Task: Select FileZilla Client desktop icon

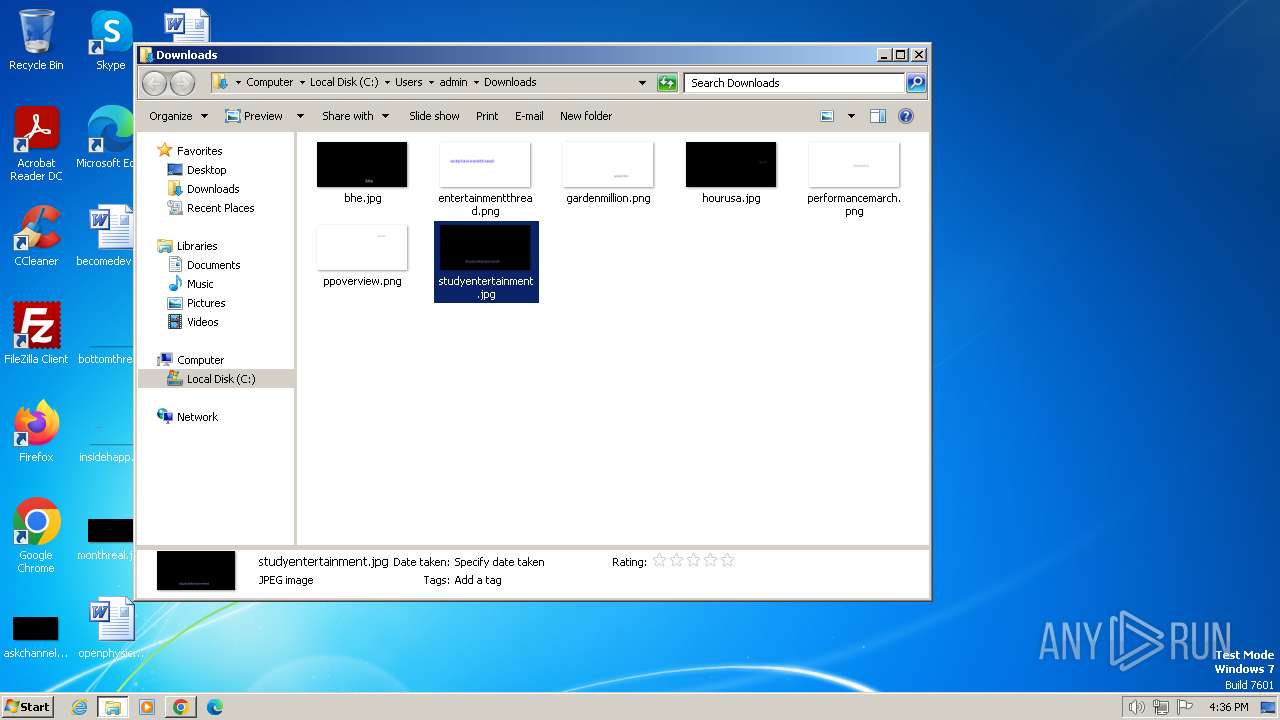Action: (x=36, y=333)
